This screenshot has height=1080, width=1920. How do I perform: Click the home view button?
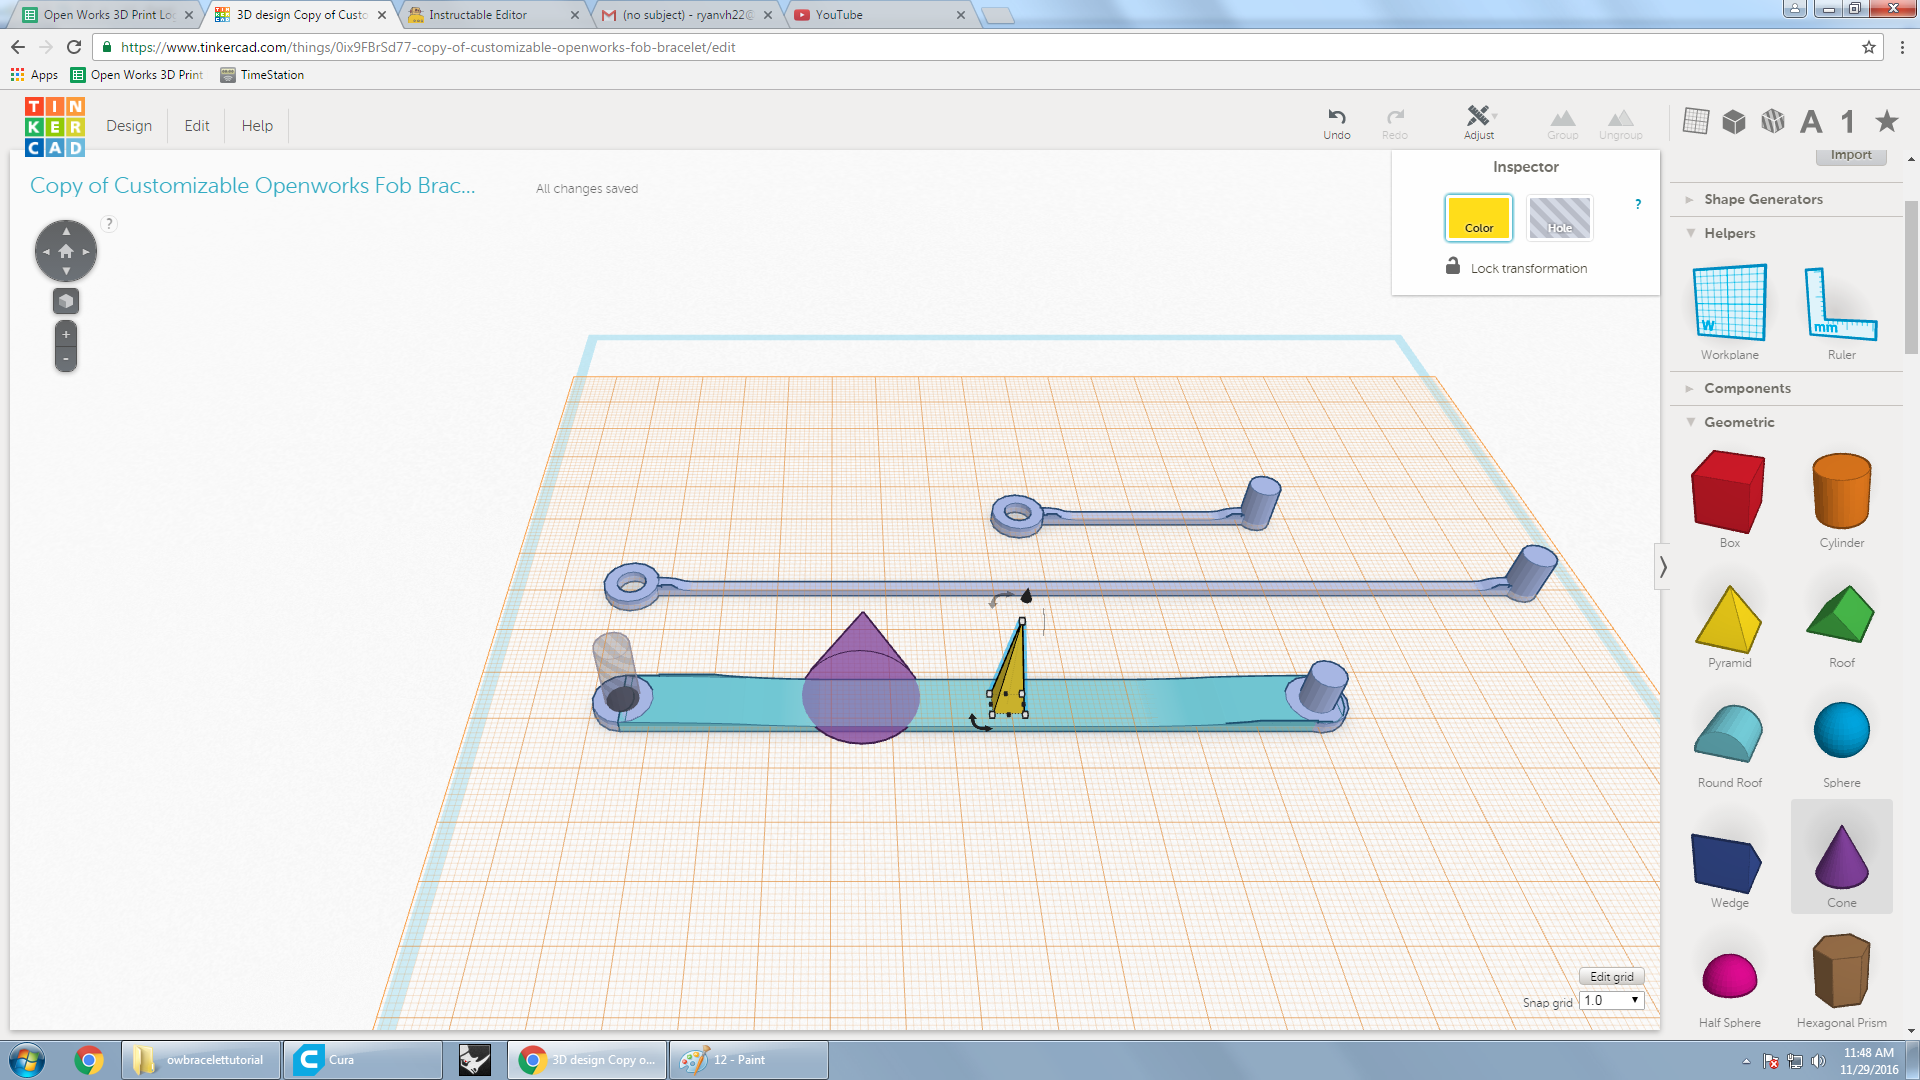tap(66, 251)
